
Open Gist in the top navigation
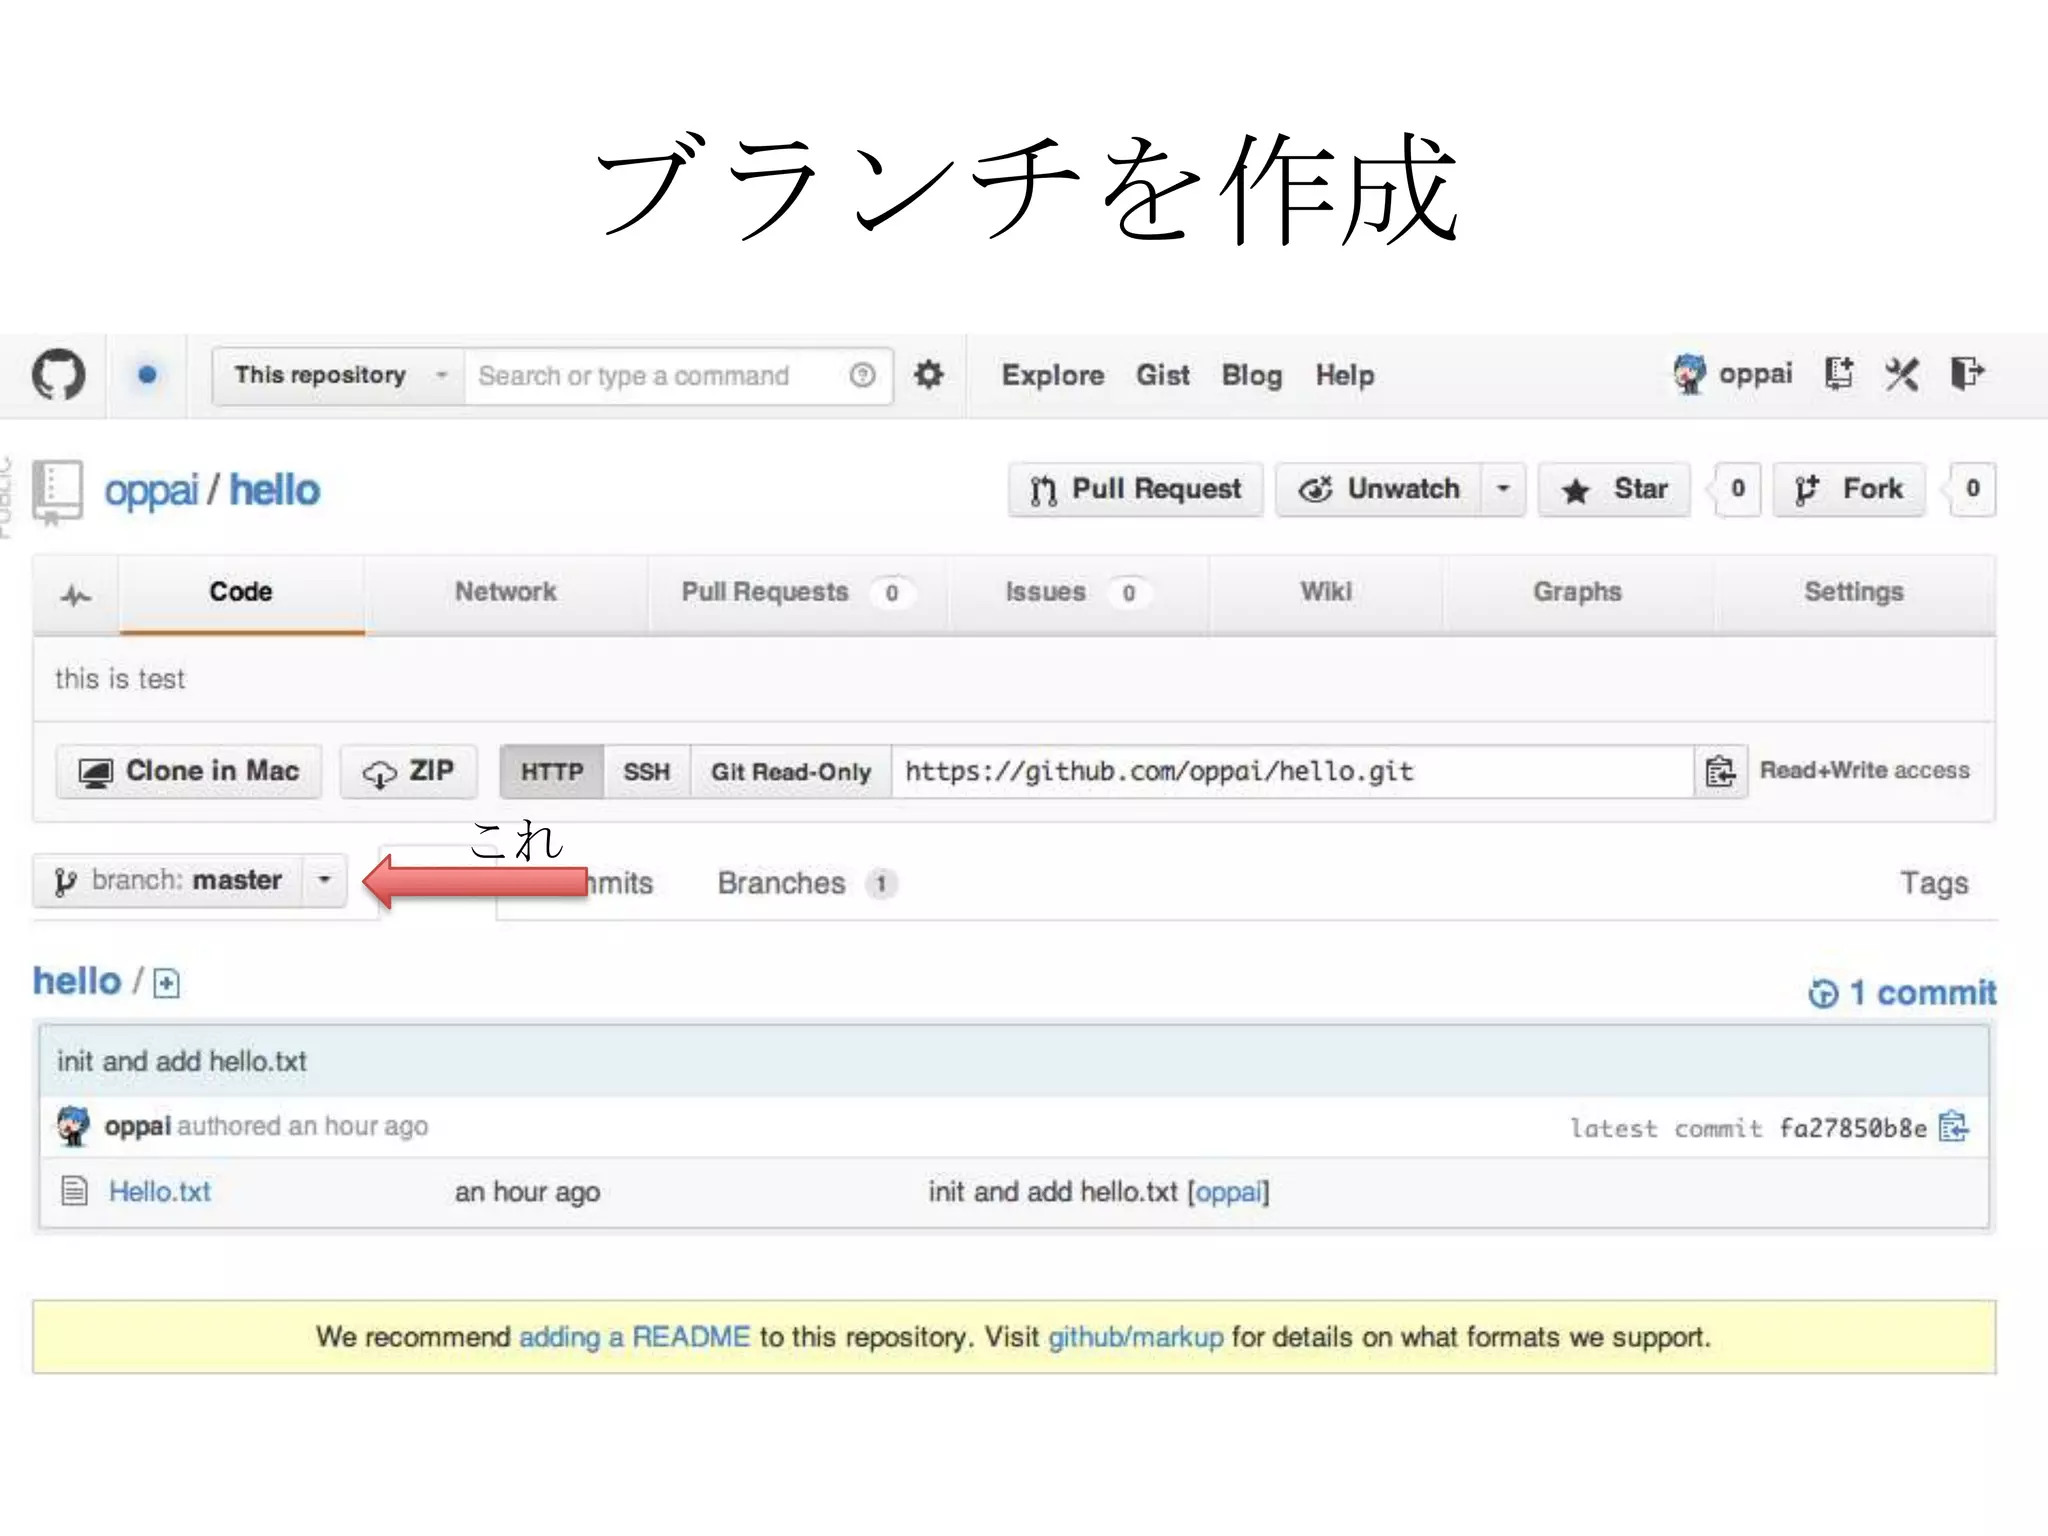pyautogui.click(x=1163, y=375)
